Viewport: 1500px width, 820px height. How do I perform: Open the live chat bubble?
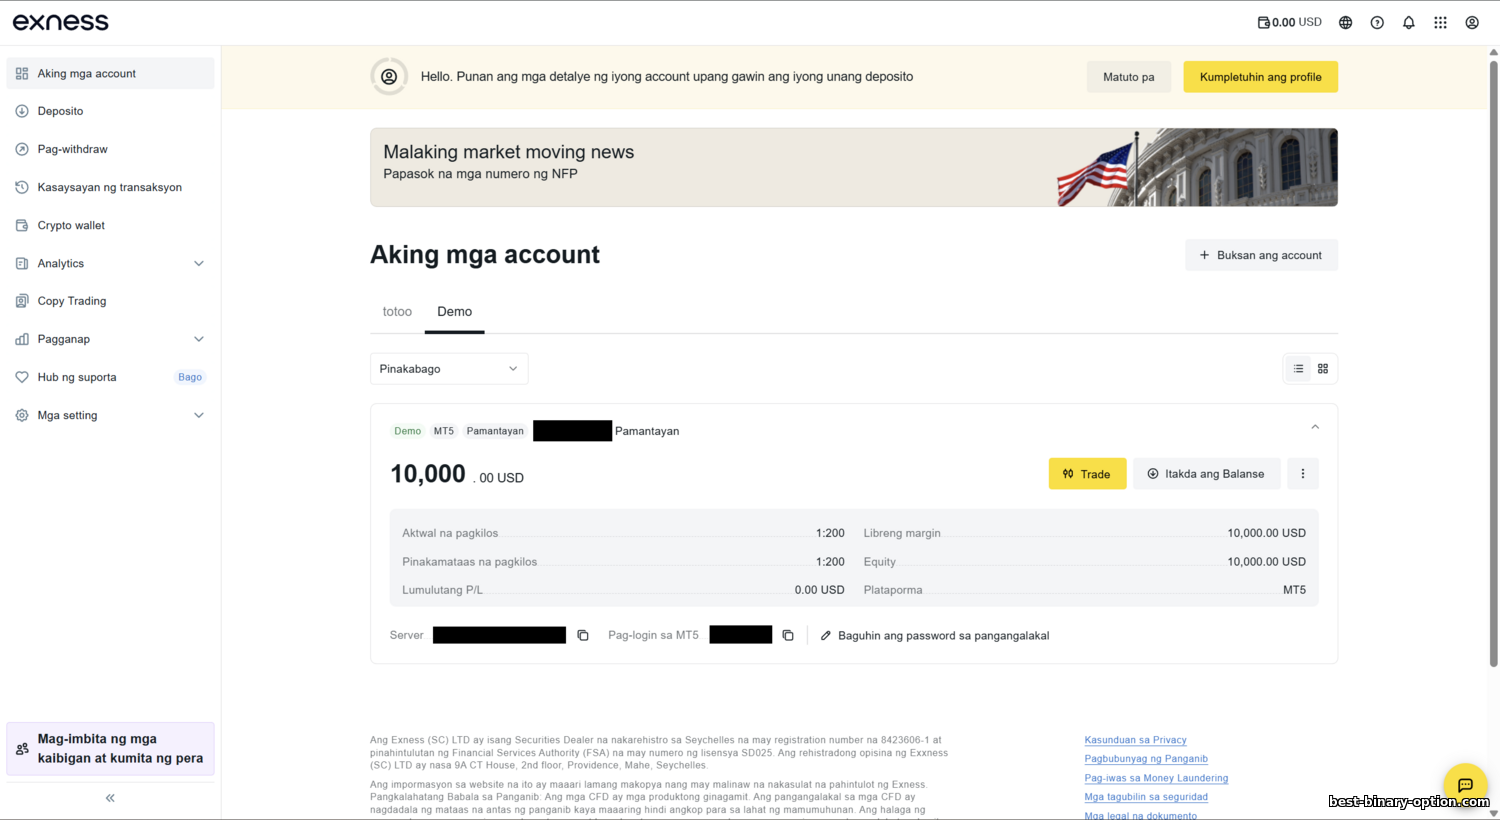pyautogui.click(x=1465, y=785)
